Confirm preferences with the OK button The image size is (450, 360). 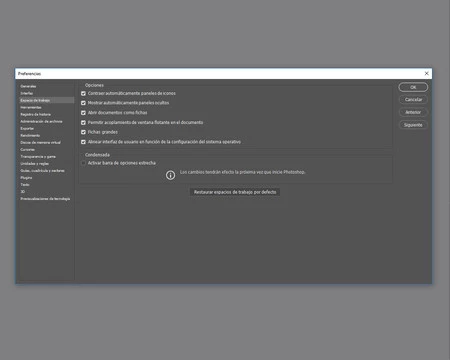[413, 87]
